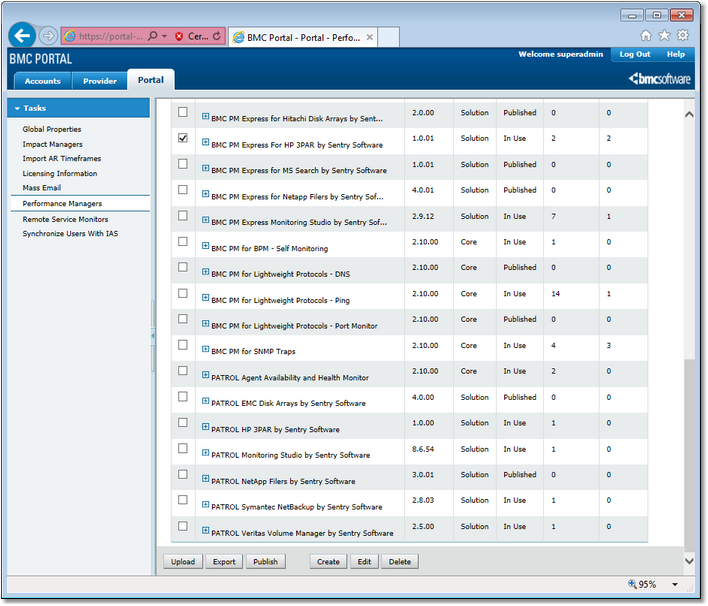
Task: Open Favorites star icon
Action: click(664, 35)
